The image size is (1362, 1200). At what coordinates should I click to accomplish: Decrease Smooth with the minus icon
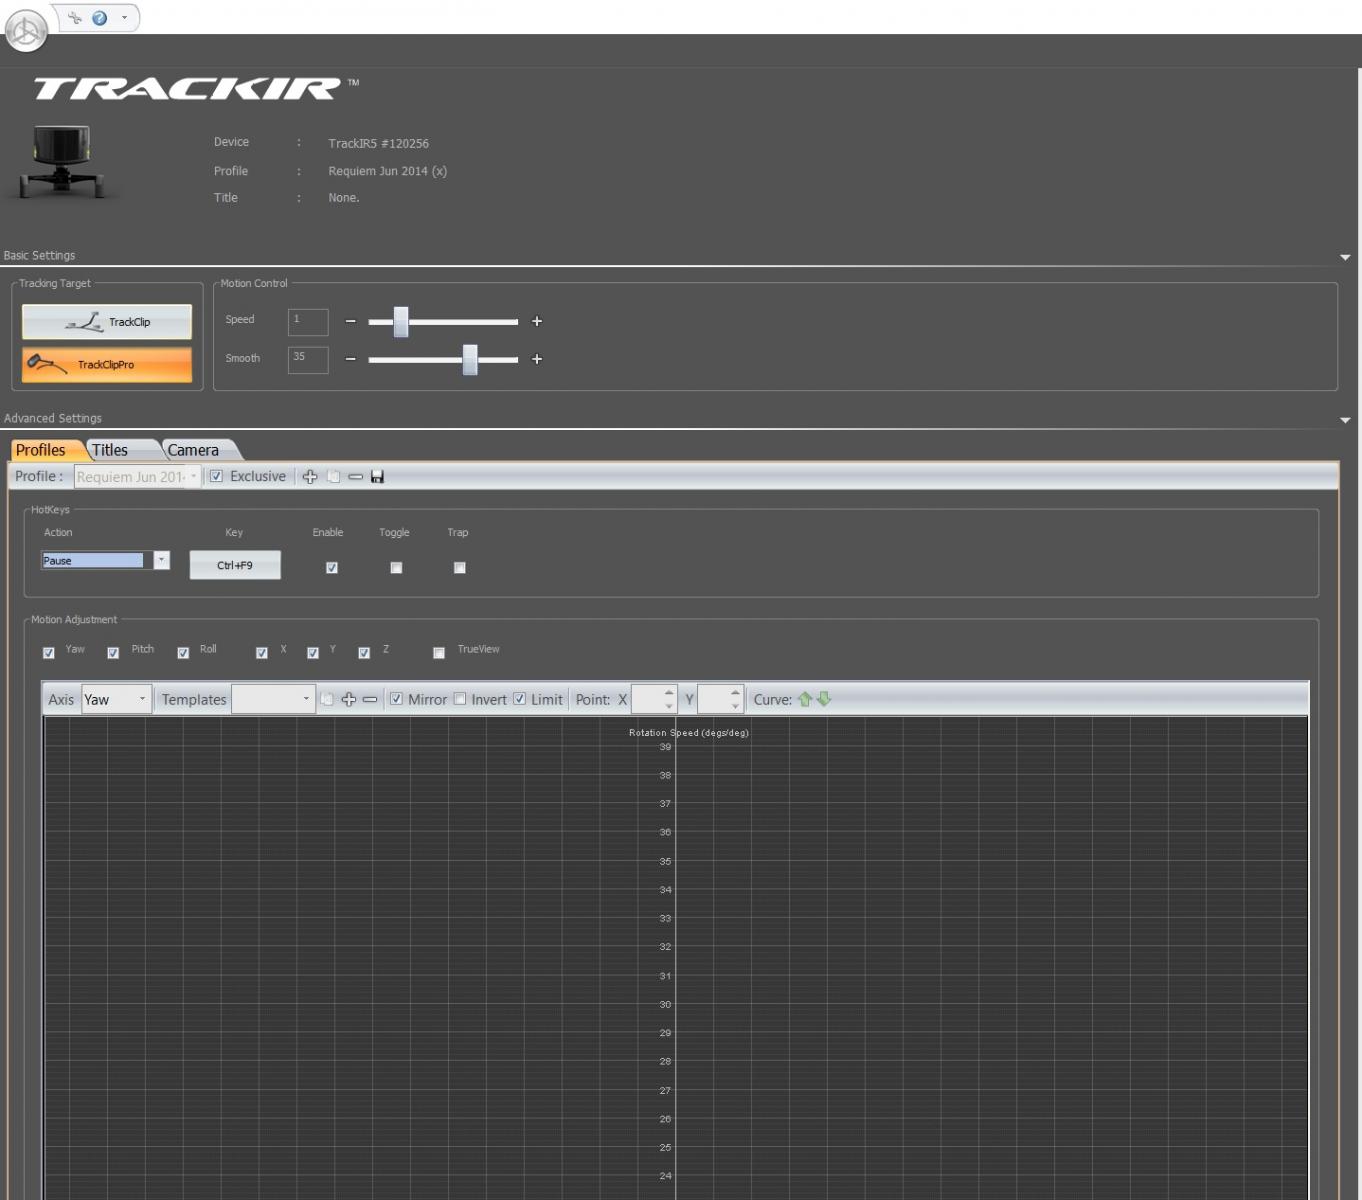(350, 359)
